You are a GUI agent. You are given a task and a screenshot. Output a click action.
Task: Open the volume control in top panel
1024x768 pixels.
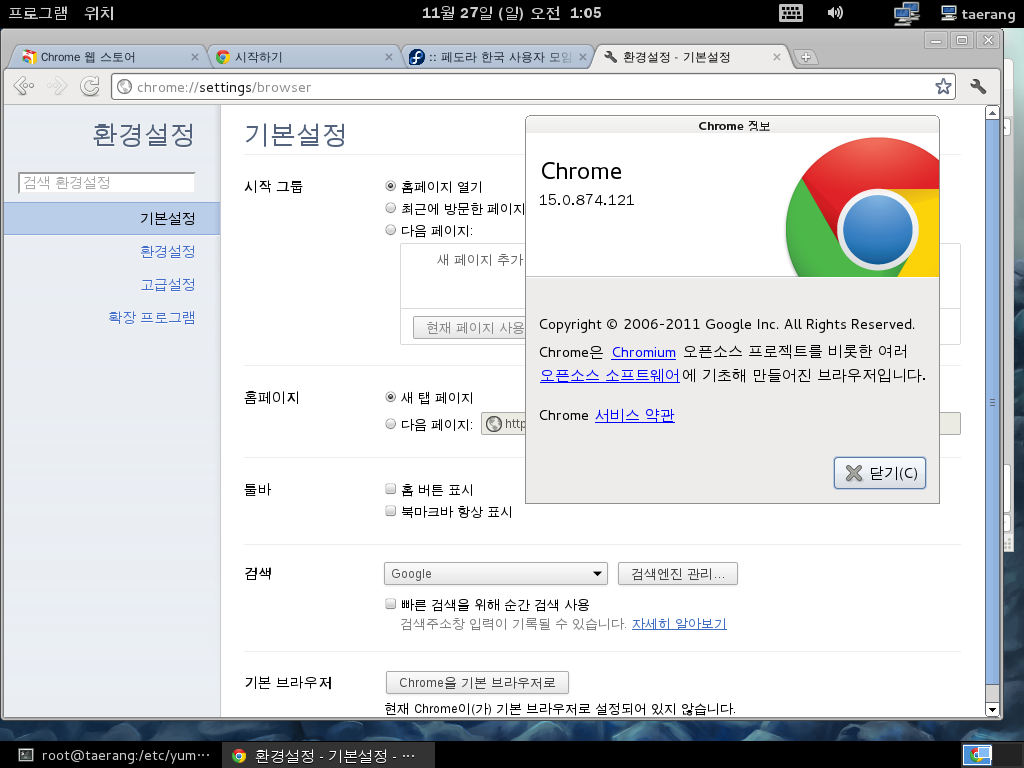835,13
